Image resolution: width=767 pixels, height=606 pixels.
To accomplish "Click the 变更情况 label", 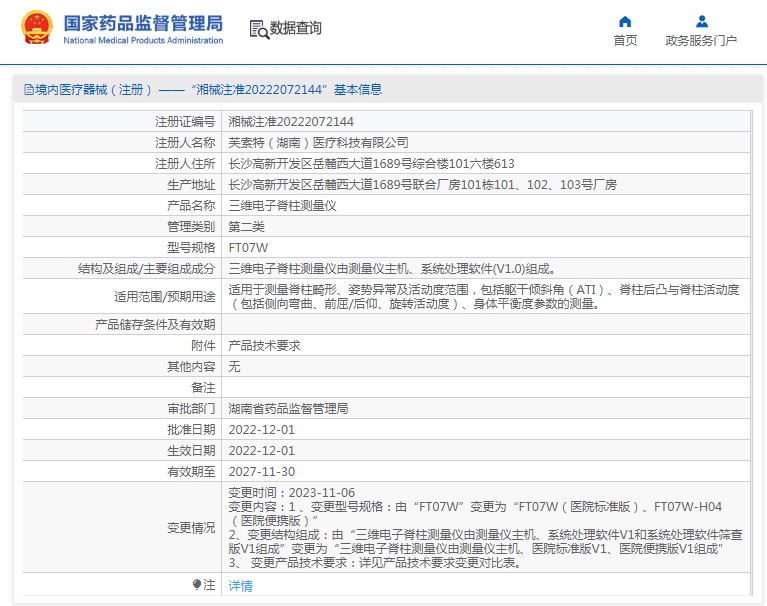I will tap(191, 527).
